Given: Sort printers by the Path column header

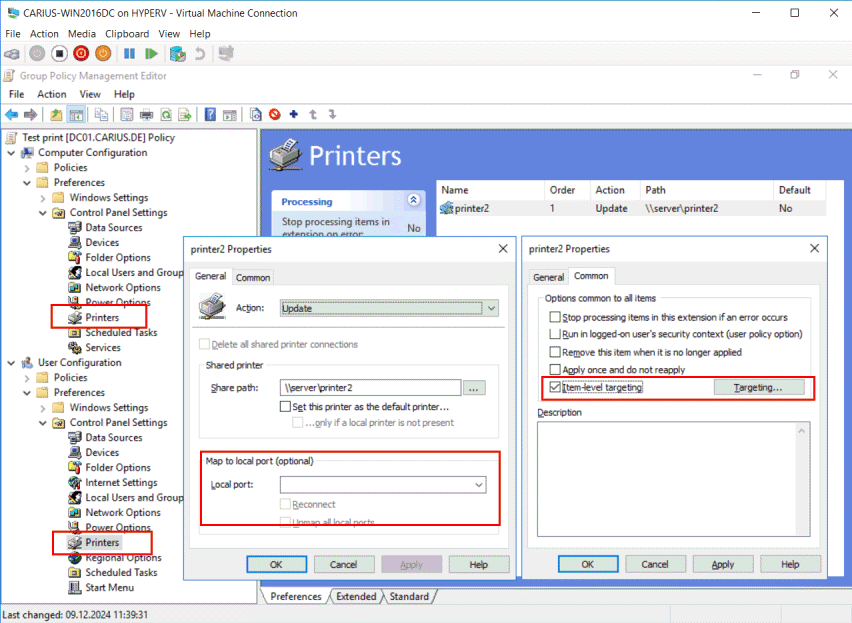Looking at the screenshot, I should click(706, 190).
